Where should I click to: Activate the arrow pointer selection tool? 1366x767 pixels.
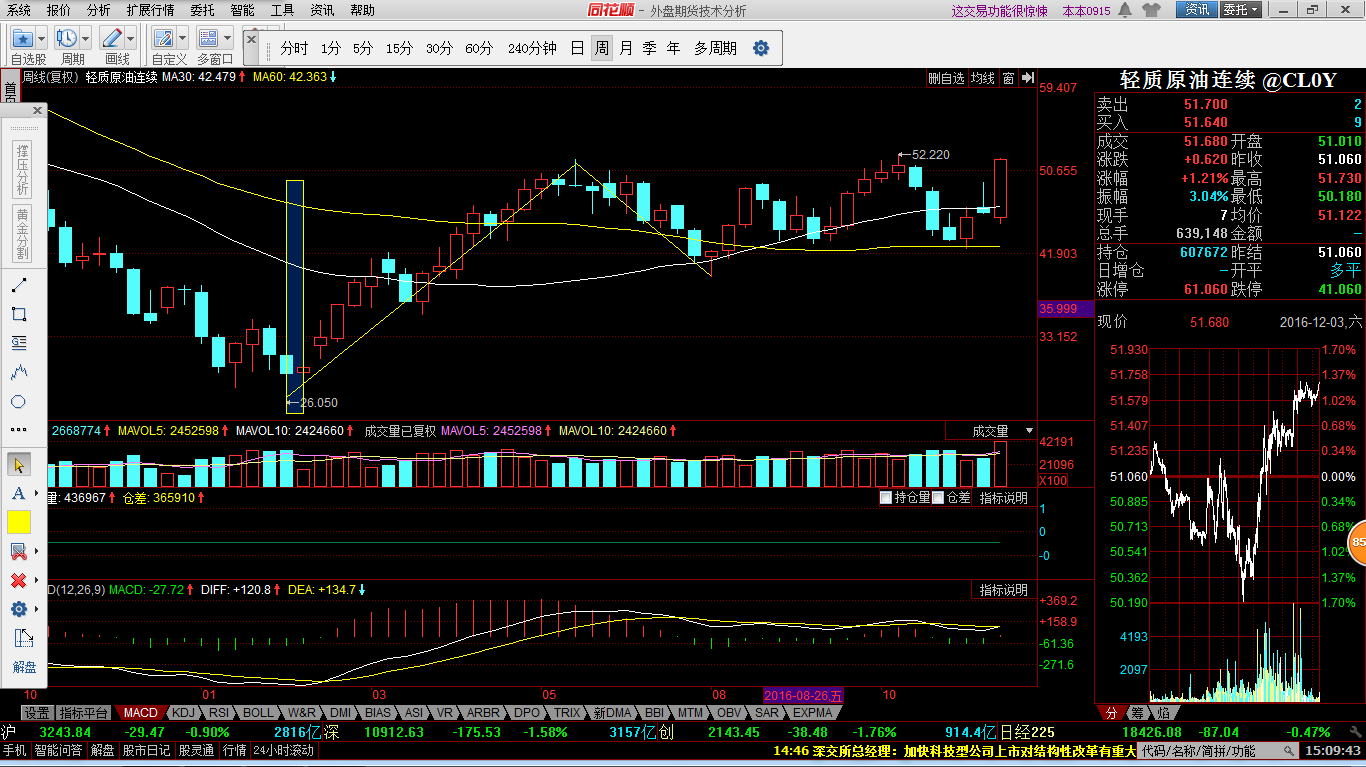18,465
